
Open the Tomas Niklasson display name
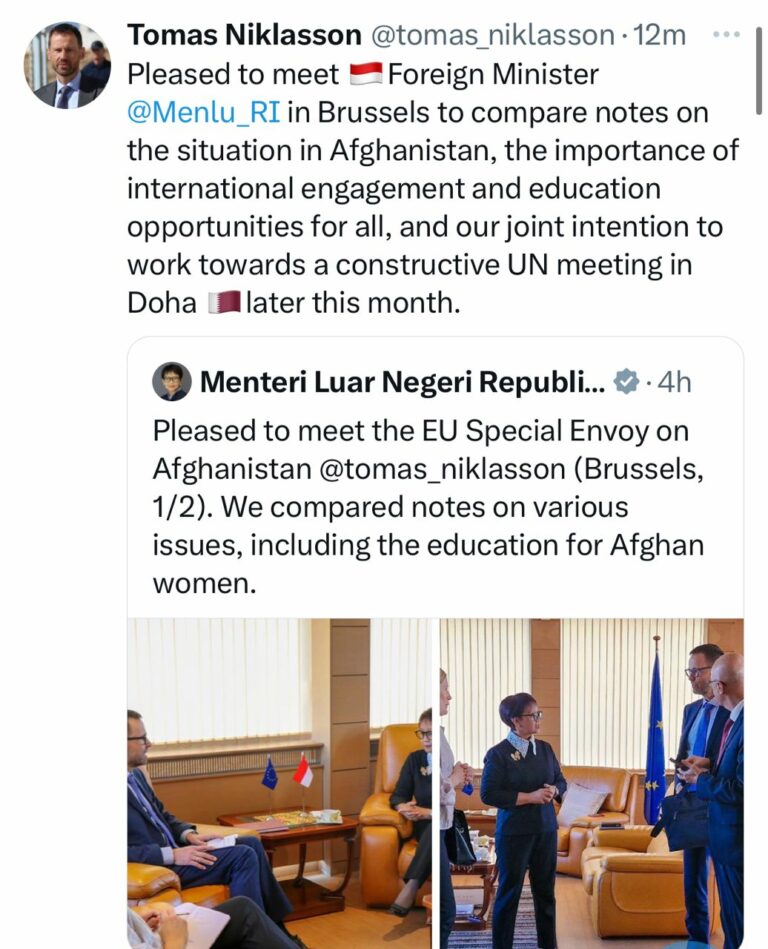(x=244, y=35)
